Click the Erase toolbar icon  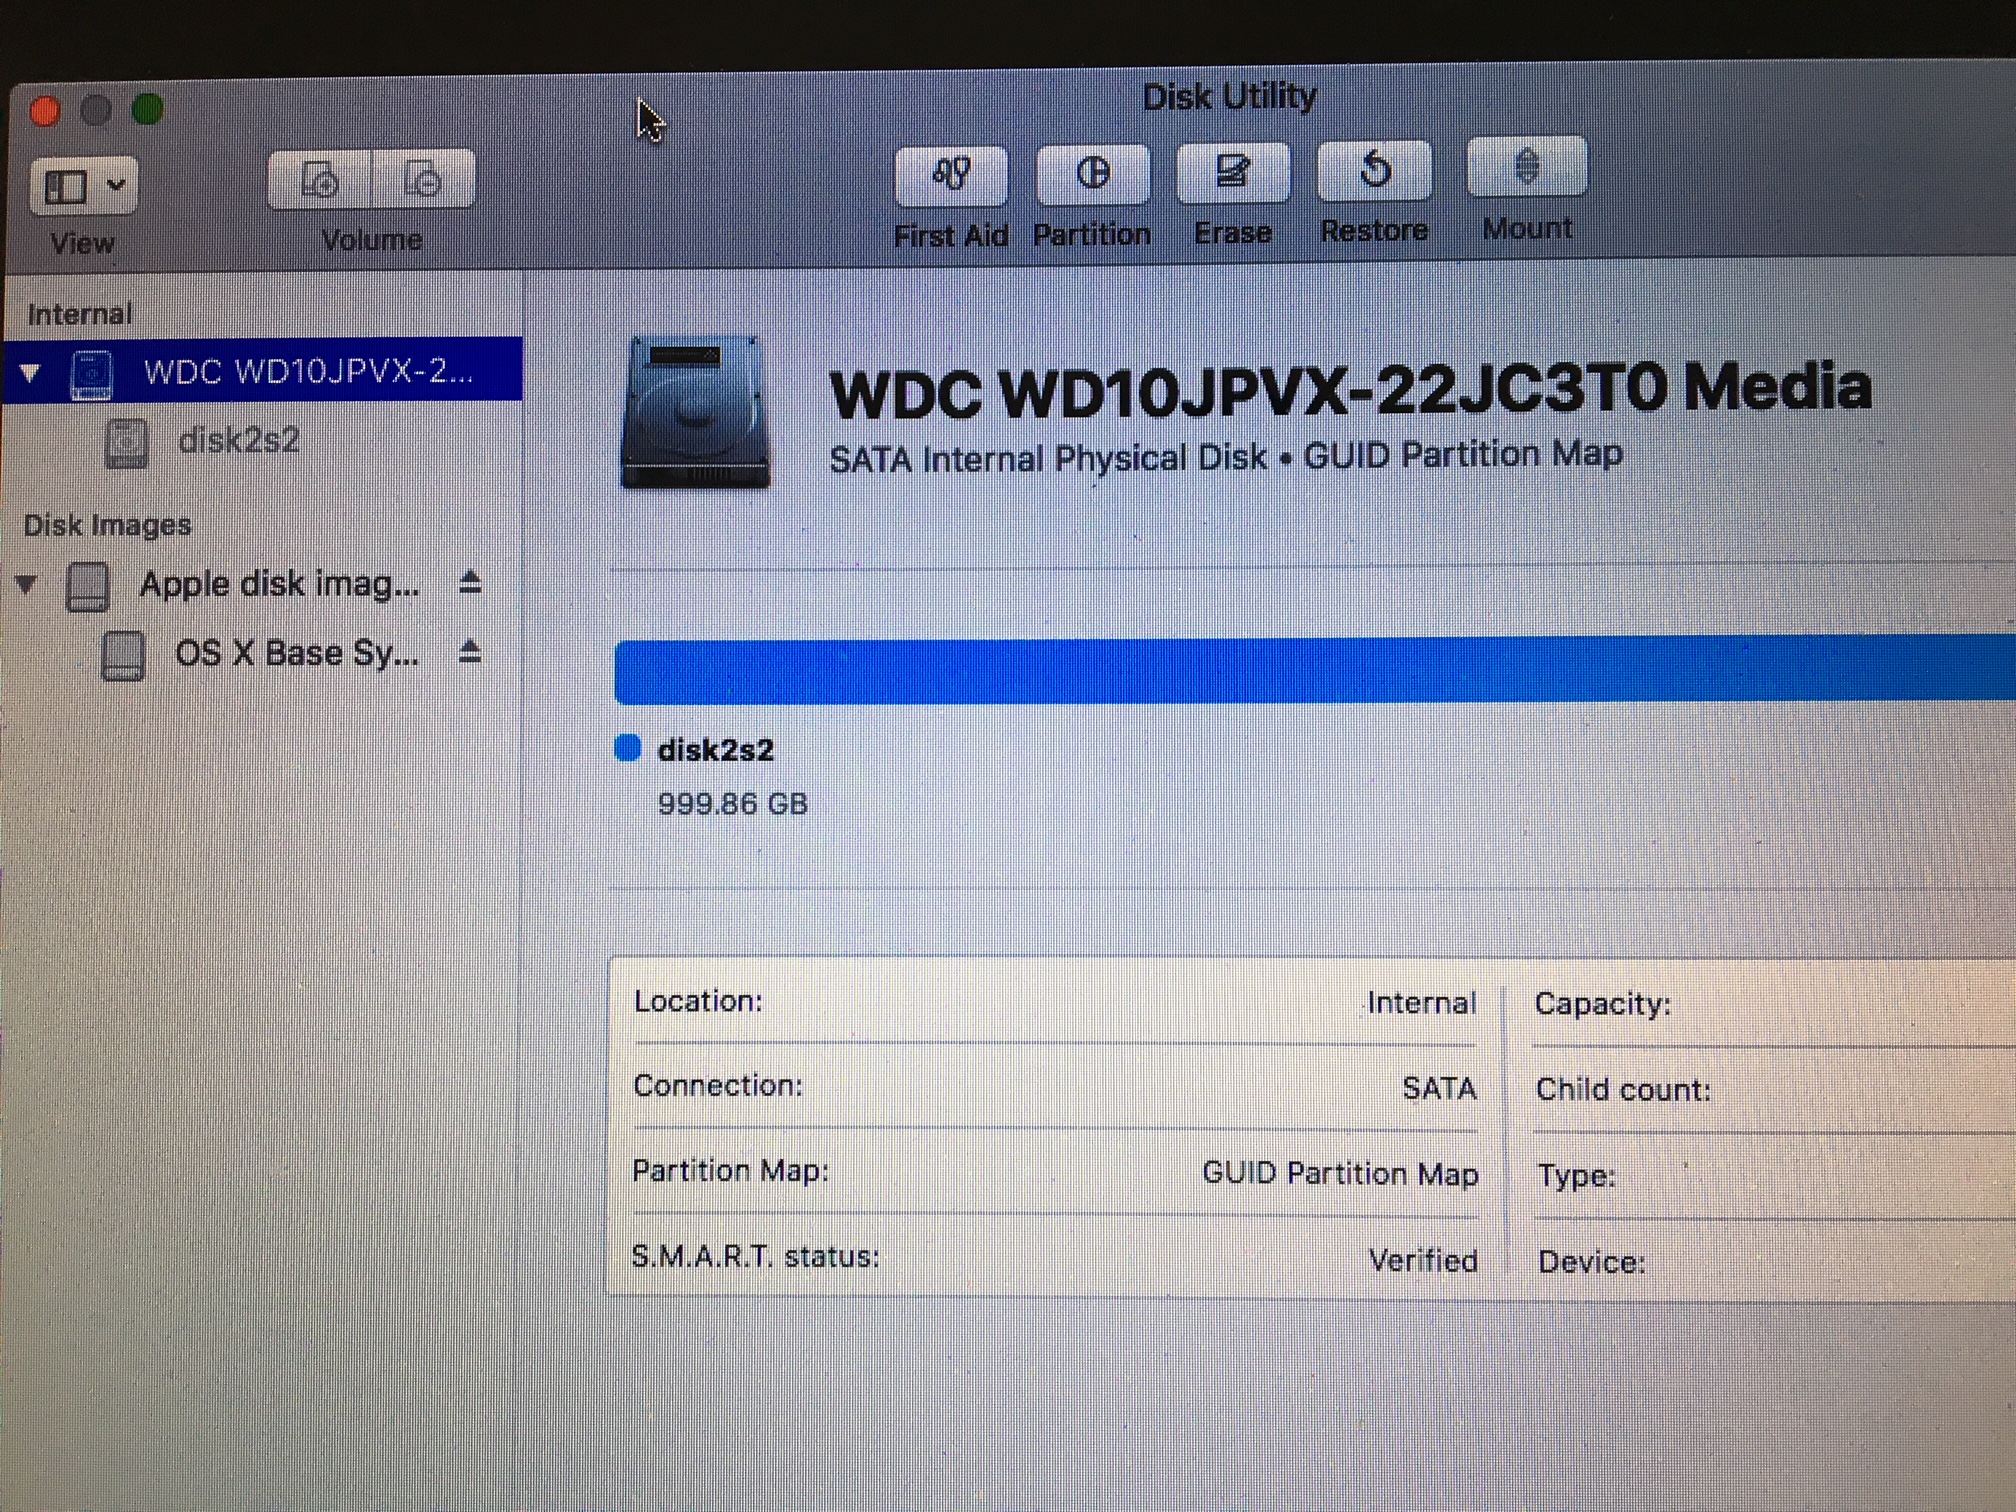click(1232, 172)
